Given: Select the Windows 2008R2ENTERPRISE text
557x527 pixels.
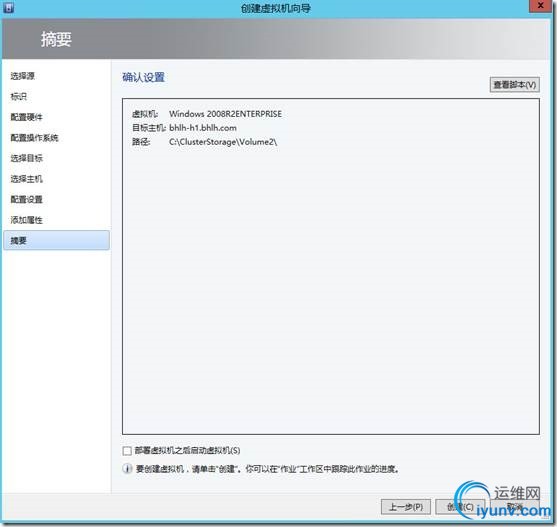Looking at the screenshot, I should (x=226, y=114).
